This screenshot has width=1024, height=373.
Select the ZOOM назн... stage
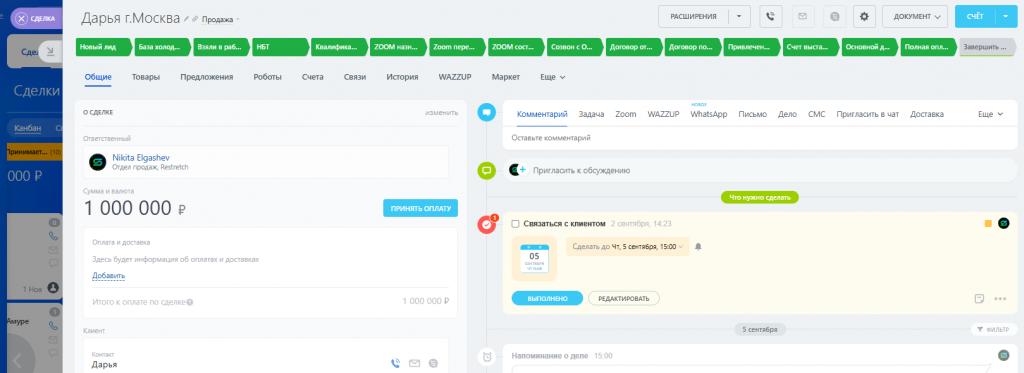[x=397, y=48]
